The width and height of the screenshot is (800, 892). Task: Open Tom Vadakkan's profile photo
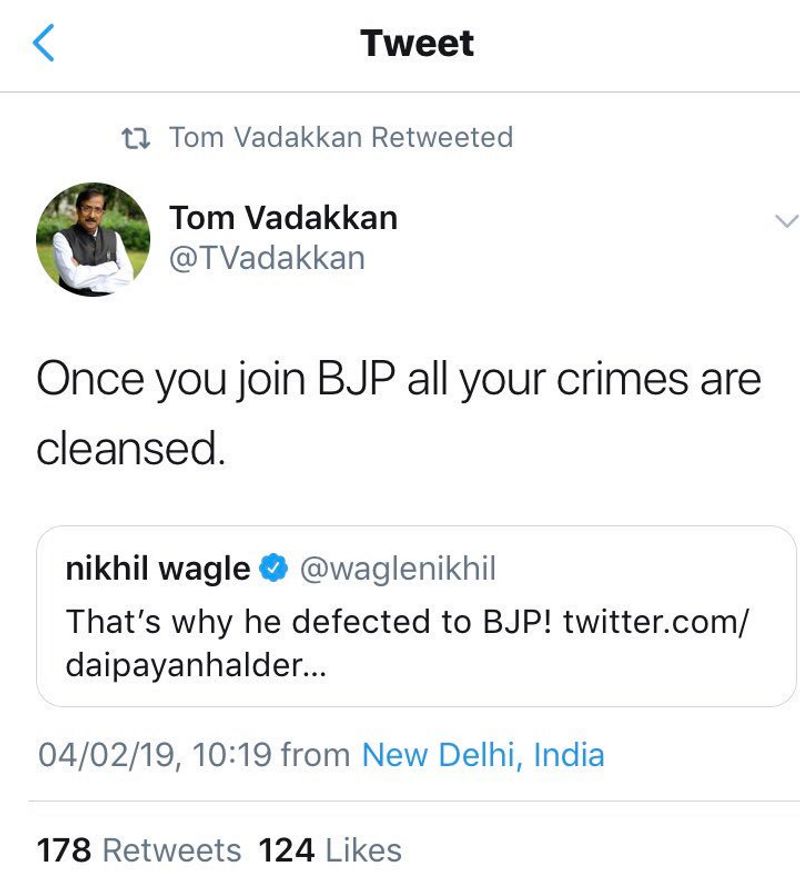pyautogui.click(x=93, y=239)
